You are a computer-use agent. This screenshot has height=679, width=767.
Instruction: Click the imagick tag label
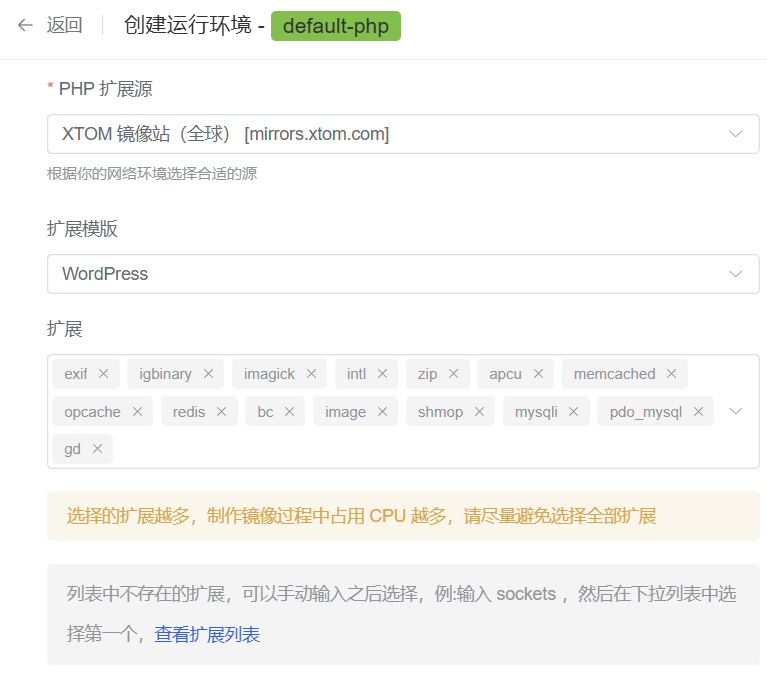pyautogui.click(x=270, y=374)
